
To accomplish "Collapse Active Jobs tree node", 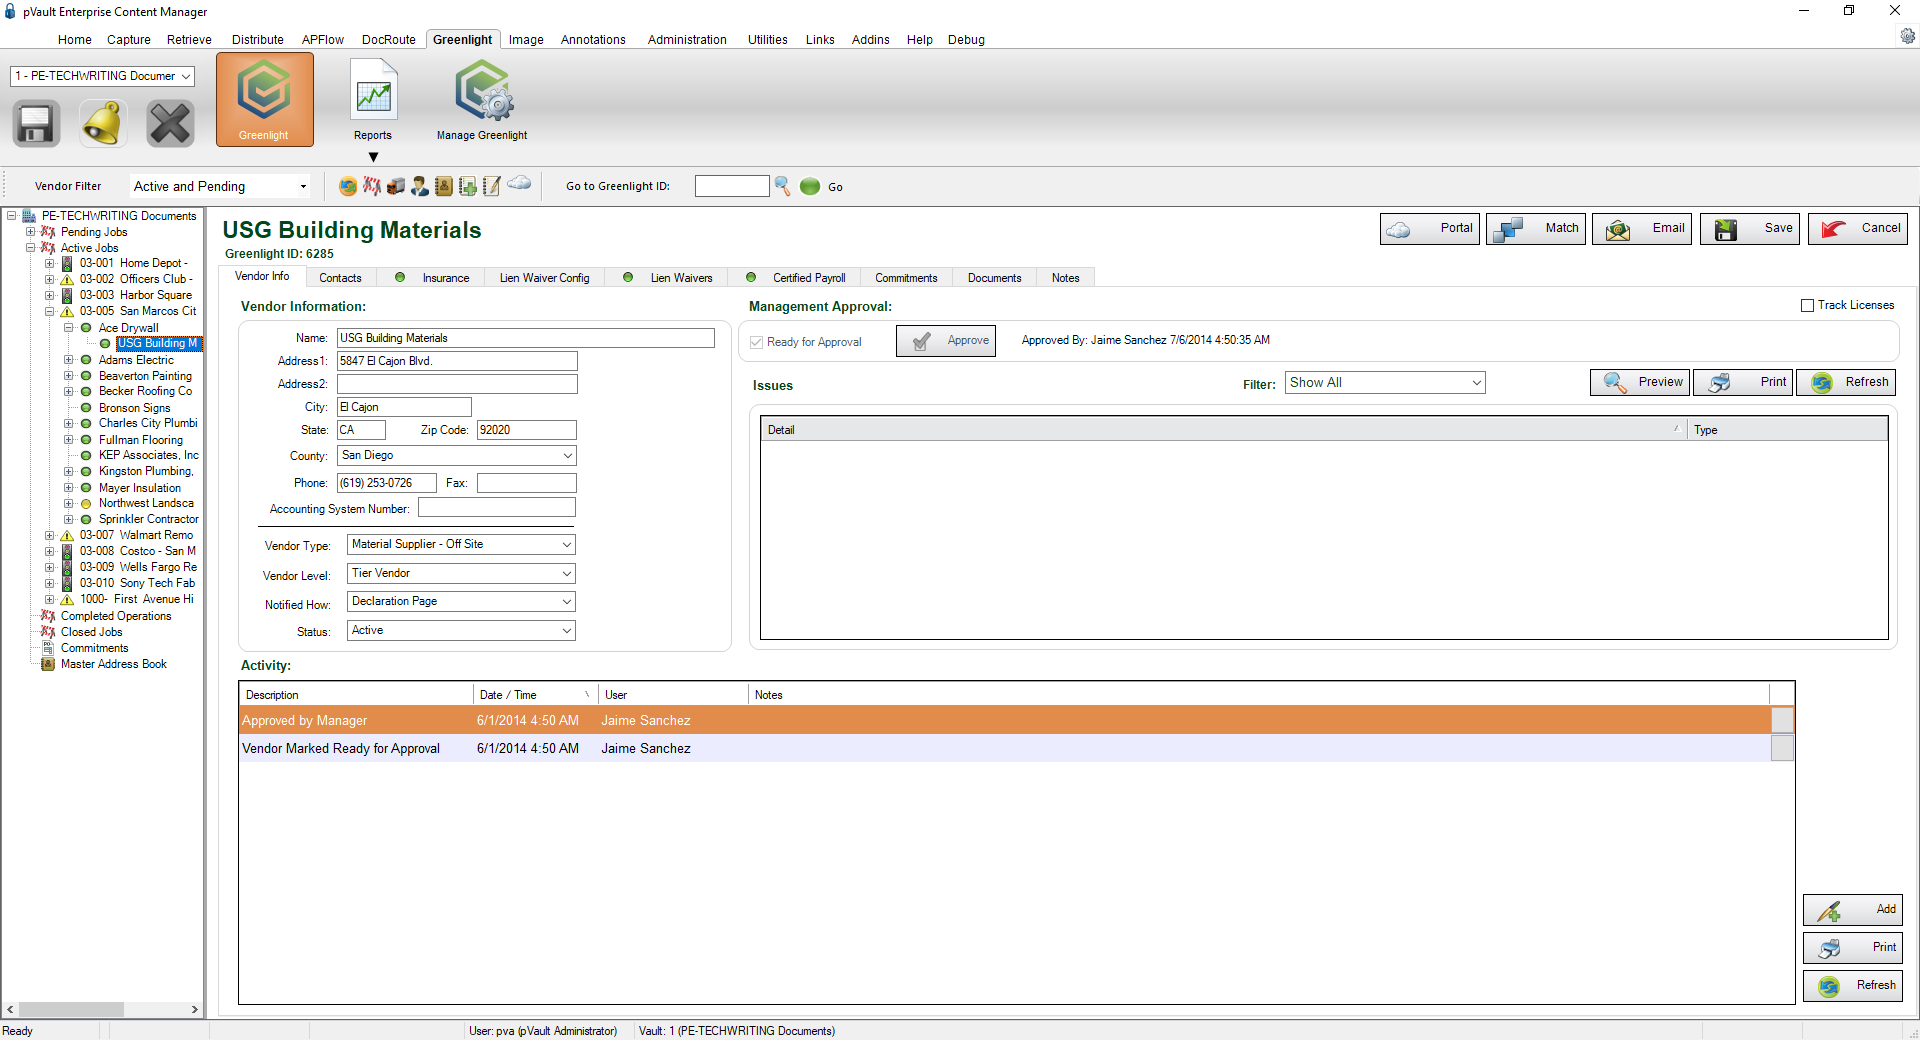I will point(31,248).
